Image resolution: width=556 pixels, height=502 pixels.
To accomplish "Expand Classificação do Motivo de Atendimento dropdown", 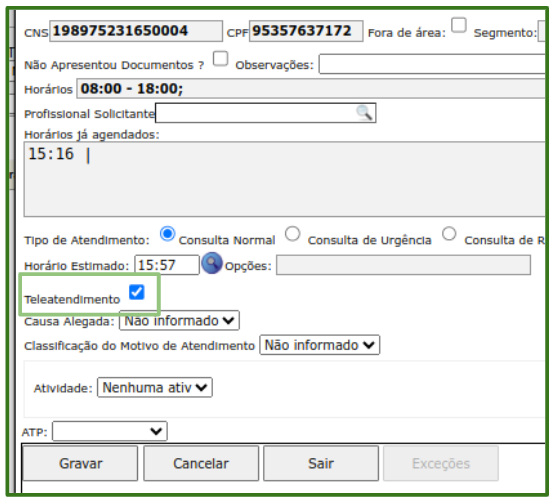I will pyautogui.click(x=319, y=345).
